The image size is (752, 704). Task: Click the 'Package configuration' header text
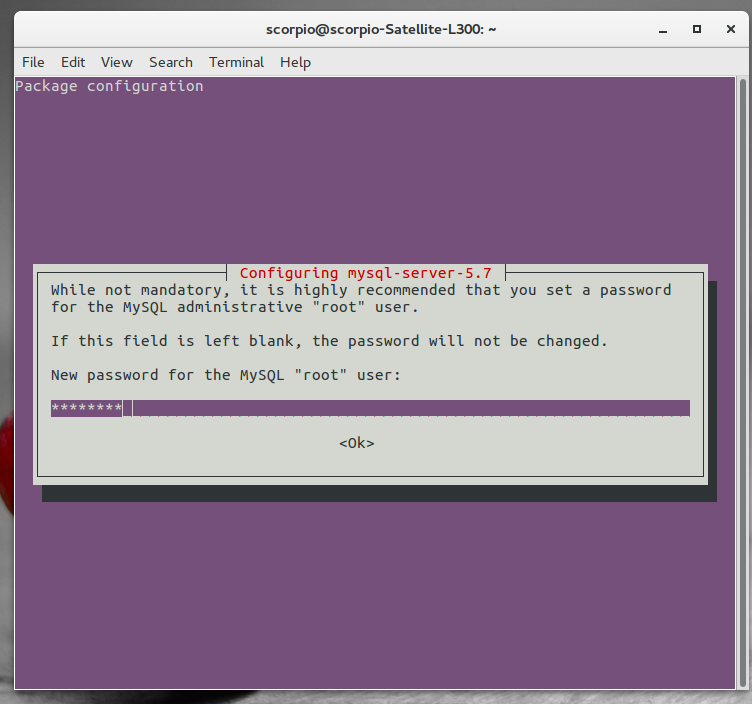(x=109, y=86)
